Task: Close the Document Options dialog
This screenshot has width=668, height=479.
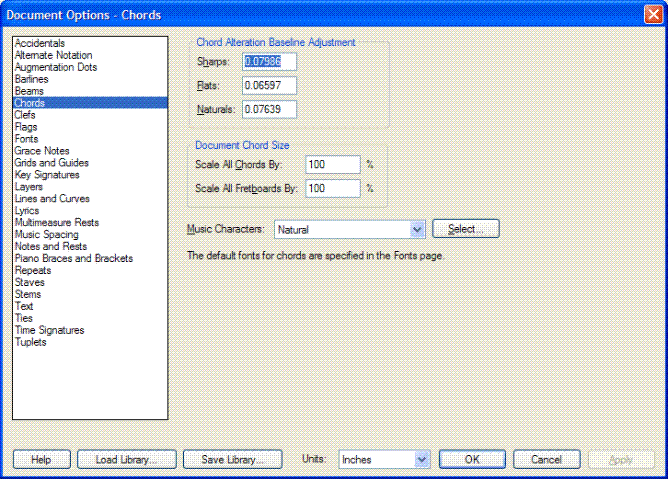Action: tap(652, 14)
